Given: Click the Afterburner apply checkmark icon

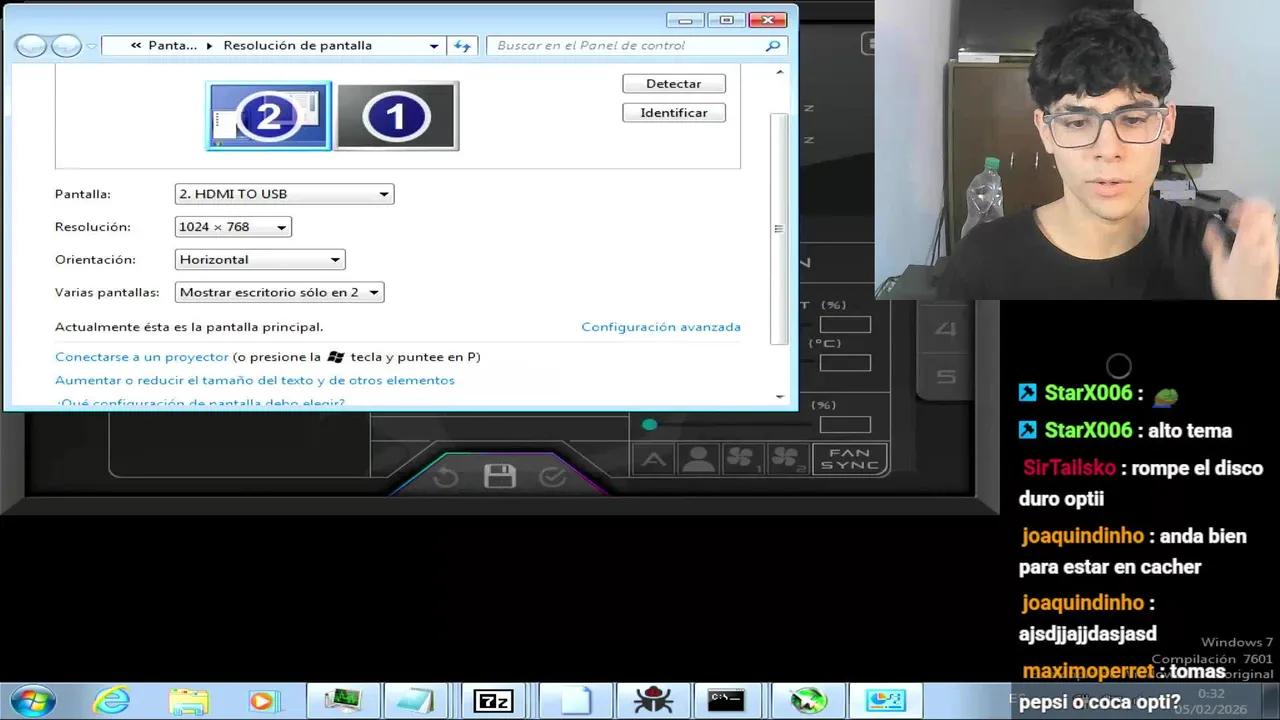Looking at the screenshot, I should 553,477.
